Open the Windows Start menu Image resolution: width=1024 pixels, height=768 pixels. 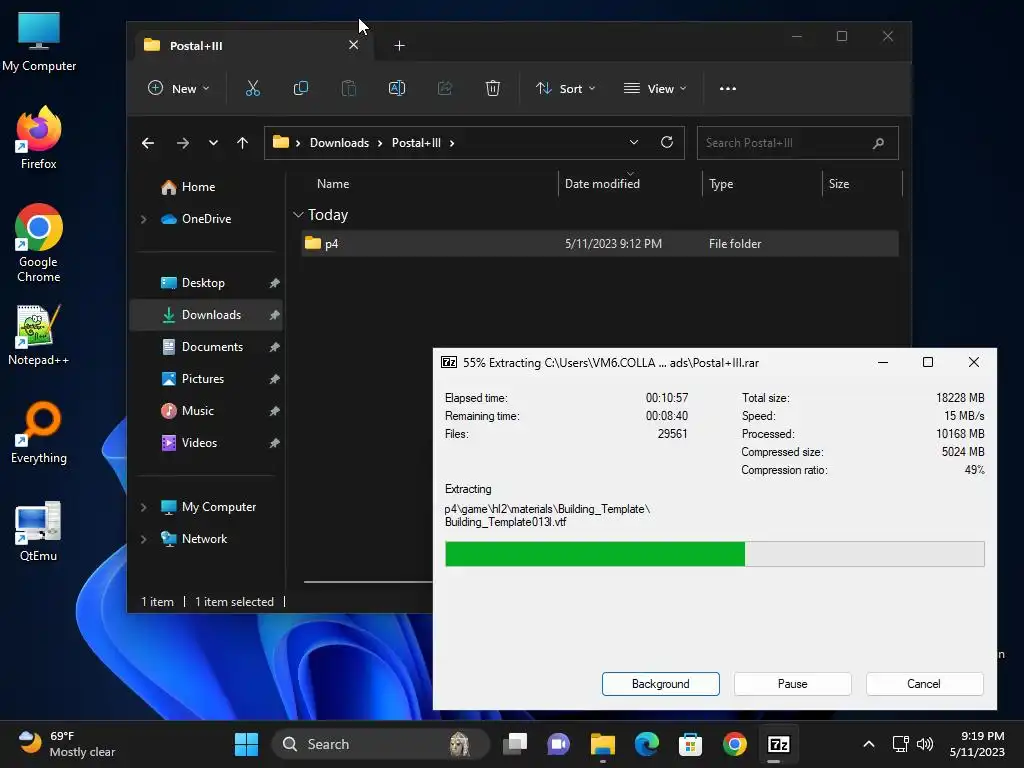tap(246, 744)
